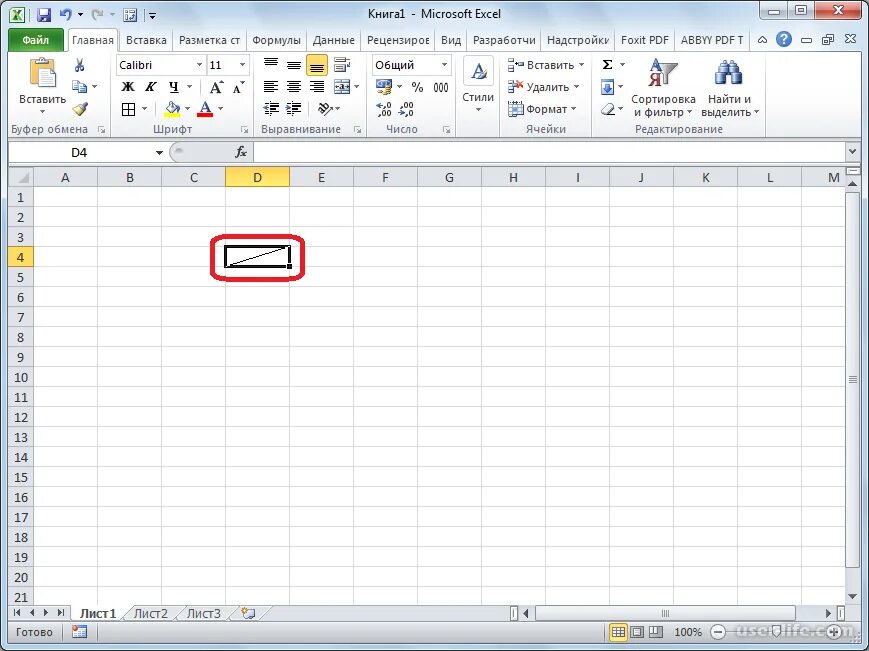Toggle bottom align button
The width and height of the screenshot is (869, 651).
[x=316, y=65]
